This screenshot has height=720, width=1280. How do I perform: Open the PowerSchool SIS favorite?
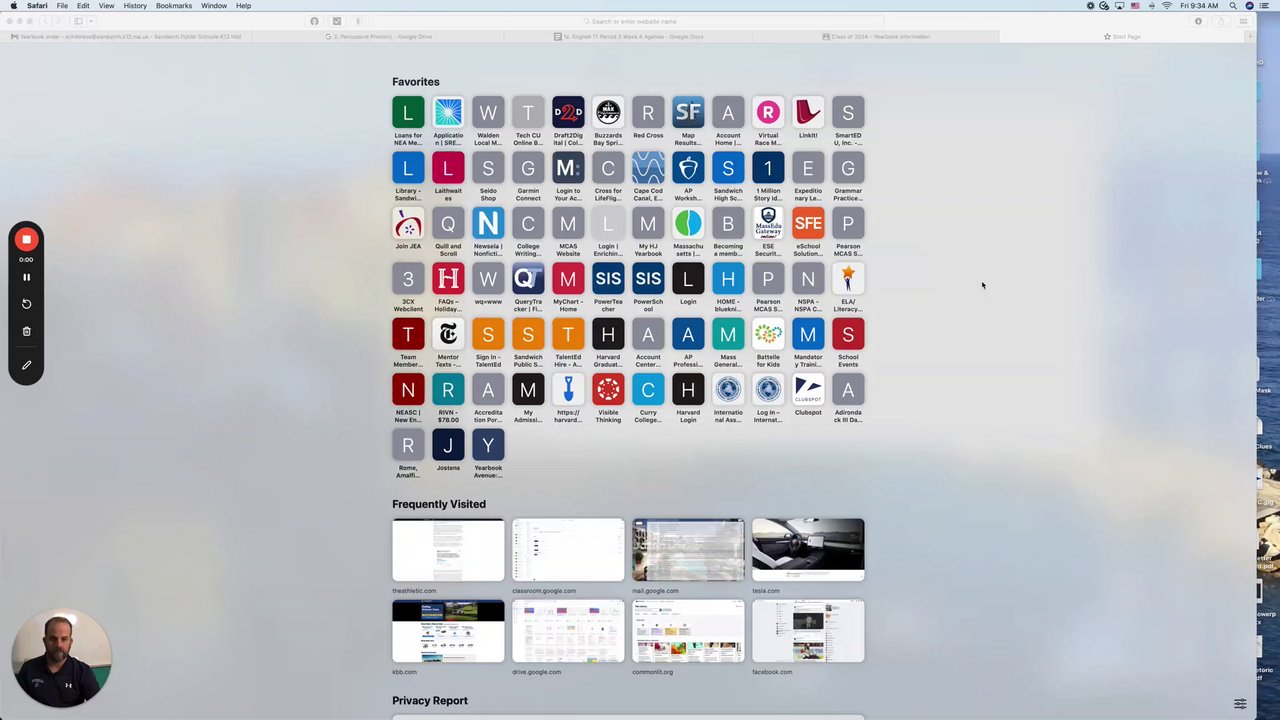(x=648, y=279)
